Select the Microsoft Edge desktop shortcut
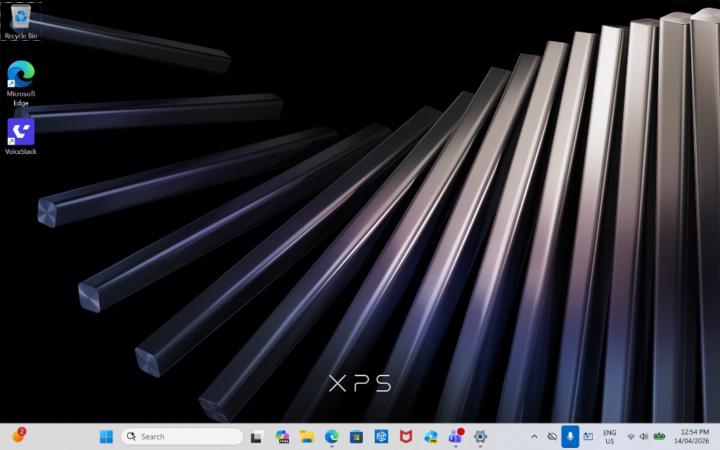This screenshot has height=450, width=720. (x=21, y=84)
